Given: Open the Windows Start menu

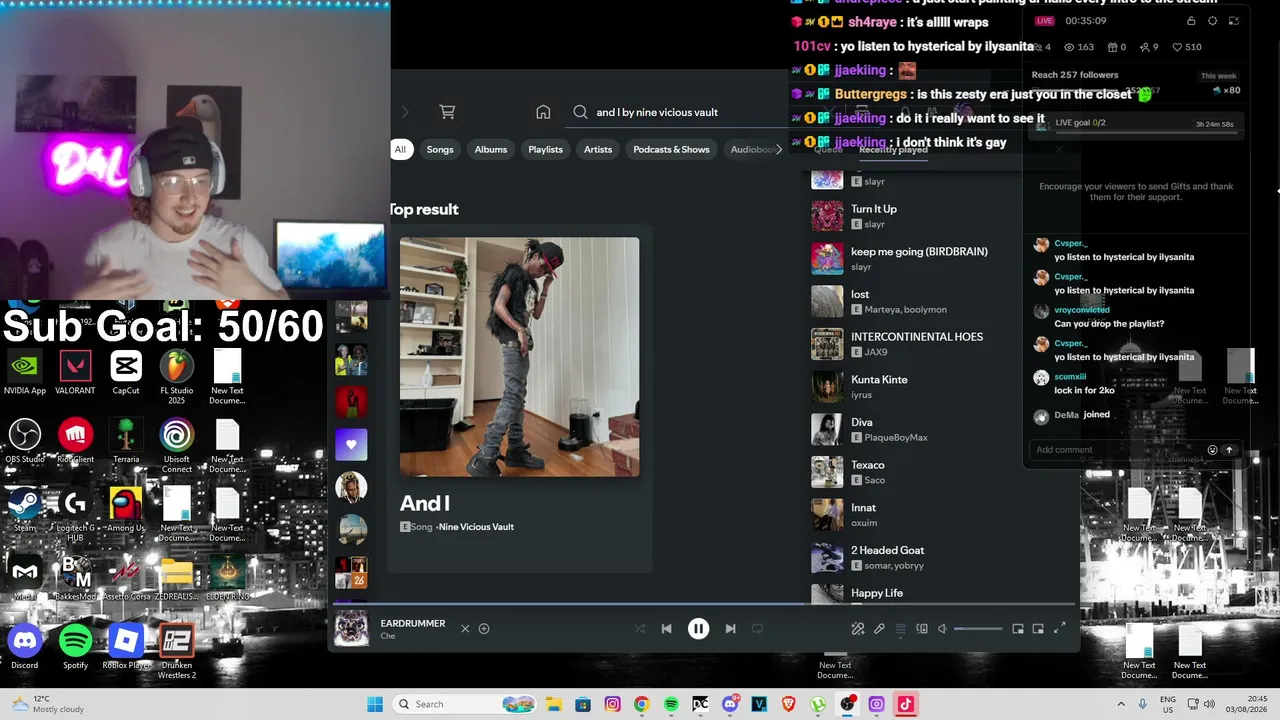Looking at the screenshot, I should click(x=375, y=704).
